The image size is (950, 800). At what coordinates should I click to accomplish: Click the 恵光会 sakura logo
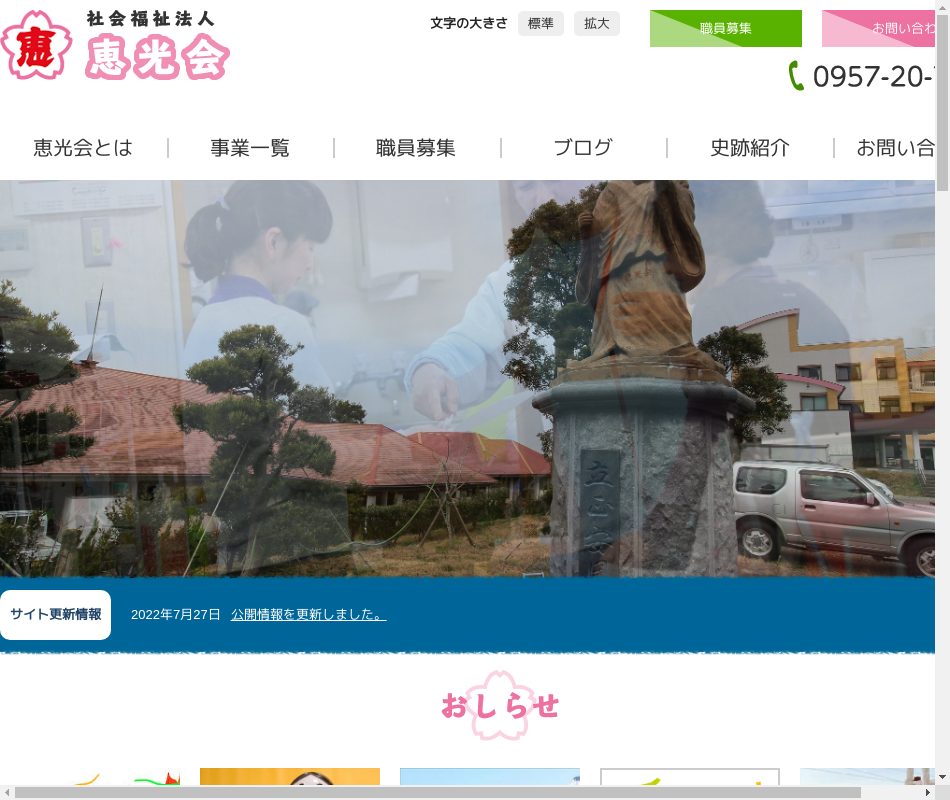click(x=115, y=45)
